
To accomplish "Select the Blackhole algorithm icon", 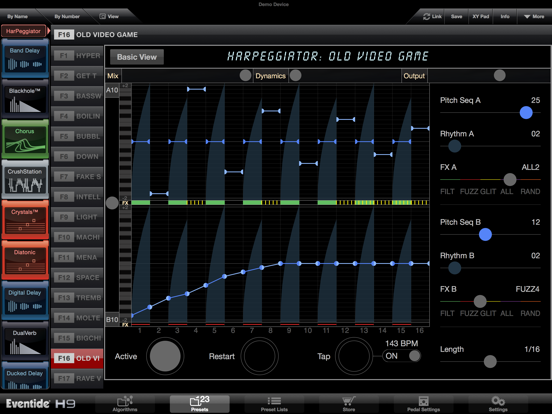I will pos(25,99).
